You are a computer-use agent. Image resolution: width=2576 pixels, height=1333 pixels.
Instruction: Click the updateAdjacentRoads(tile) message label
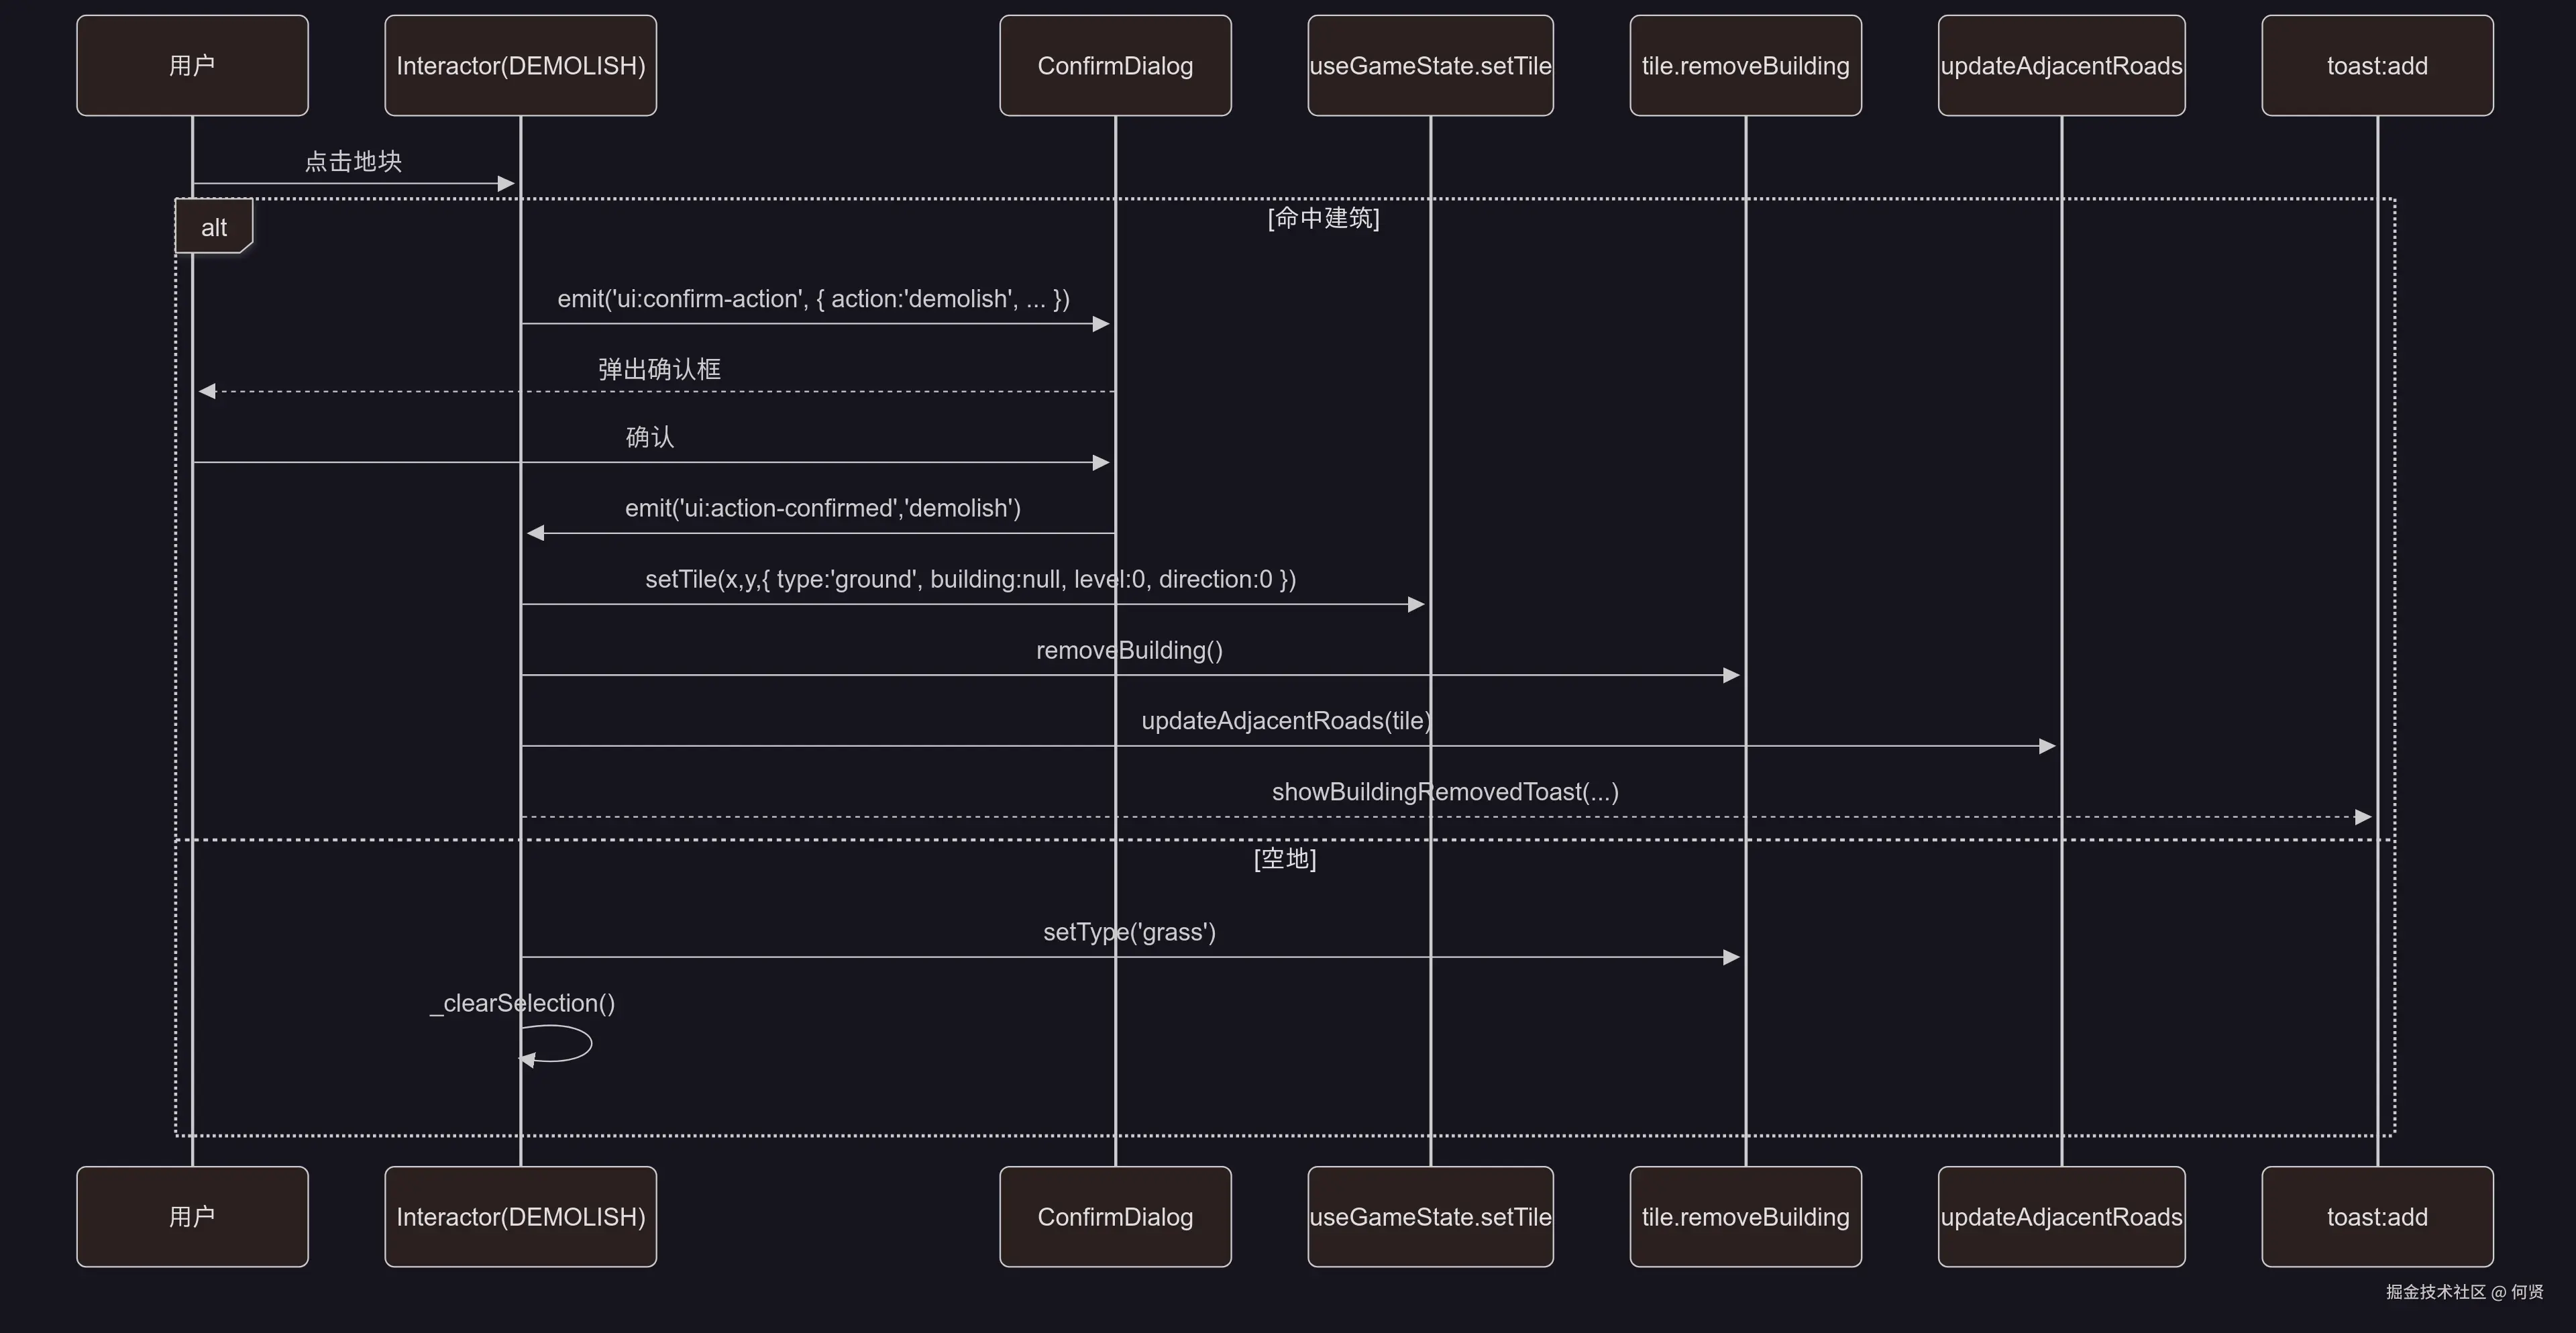click(1286, 720)
